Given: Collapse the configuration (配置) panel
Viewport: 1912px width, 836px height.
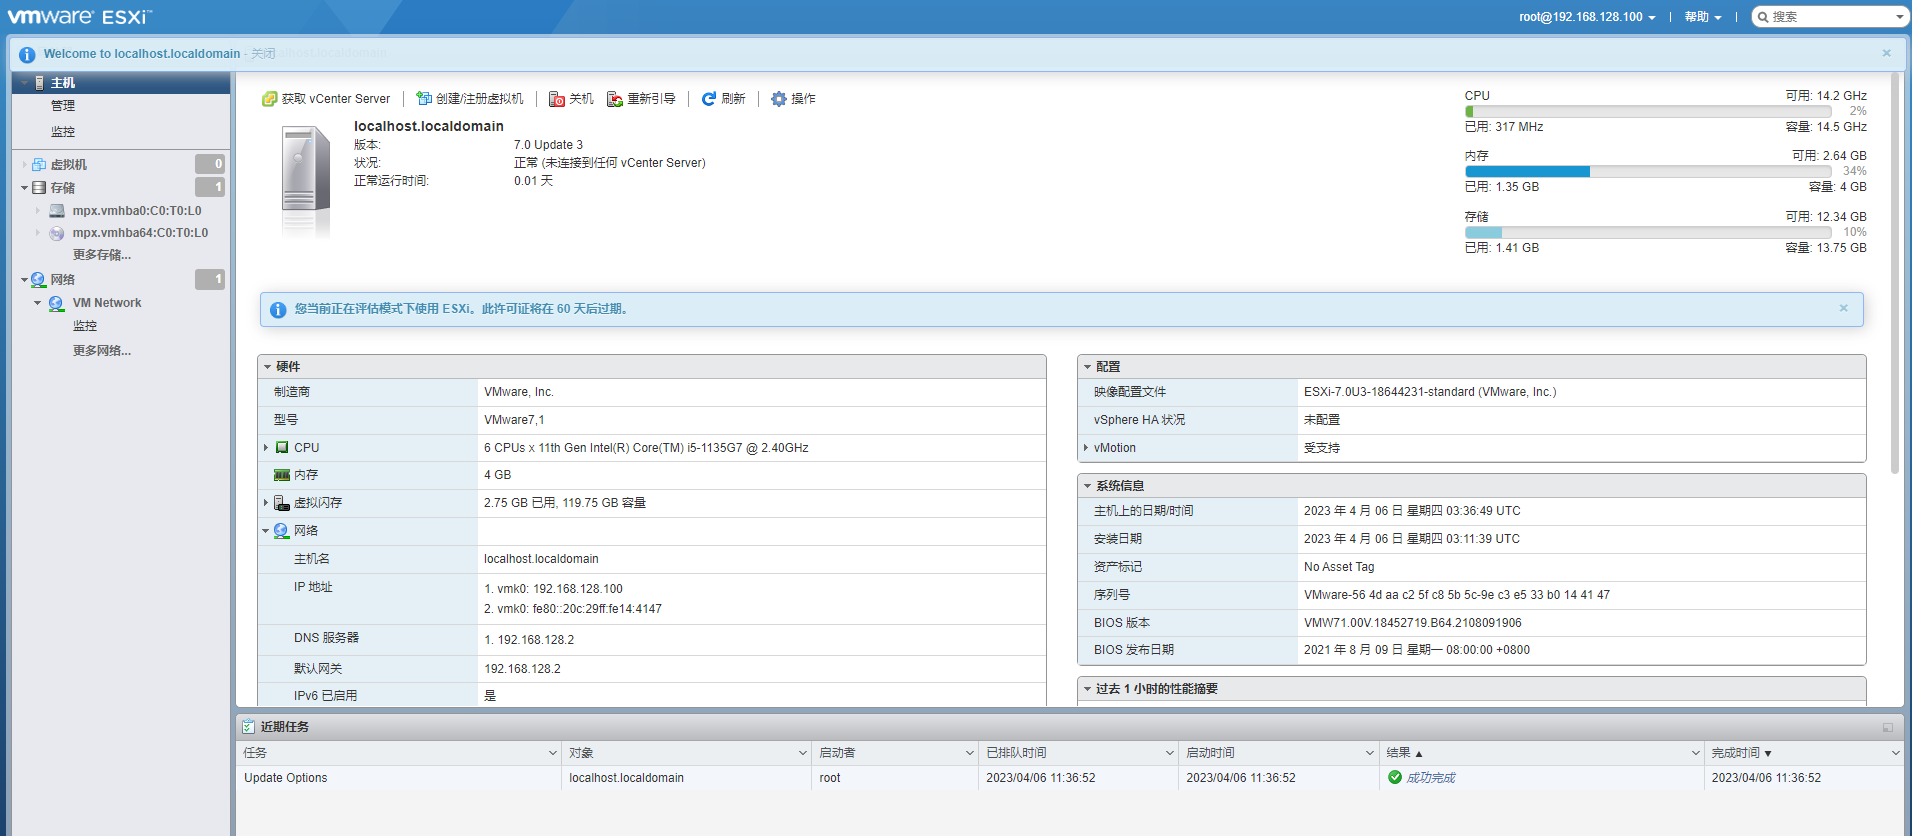Looking at the screenshot, I should [x=1087, y=367].
